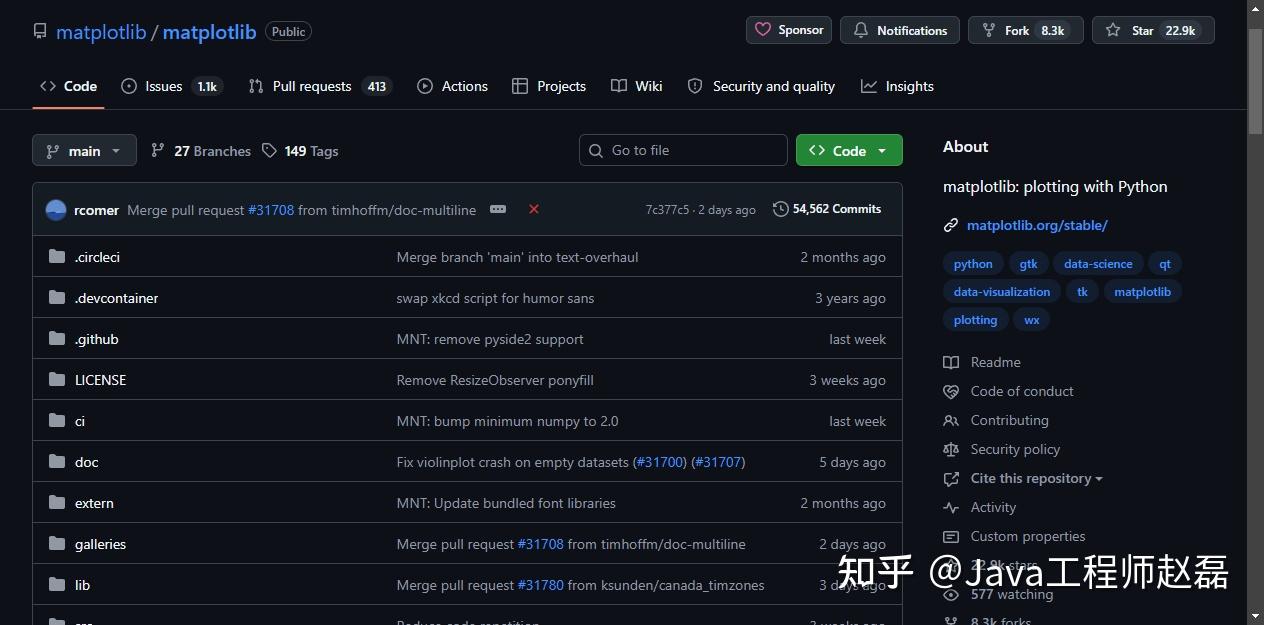This screenshot has width=1264, height=625.
Task: Open the Projects tab
Action: tap(549, 86)
